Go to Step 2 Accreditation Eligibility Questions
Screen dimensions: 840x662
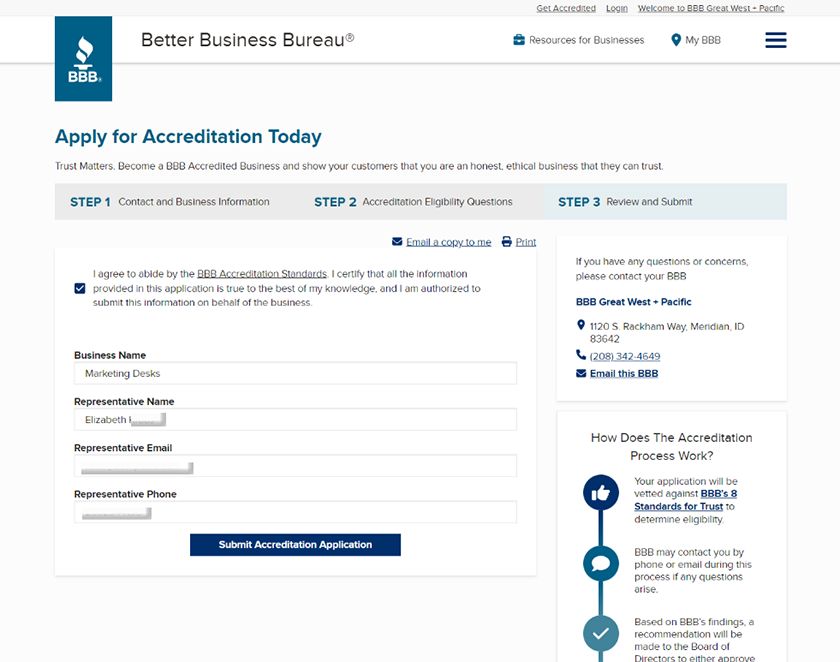point(413,202)
